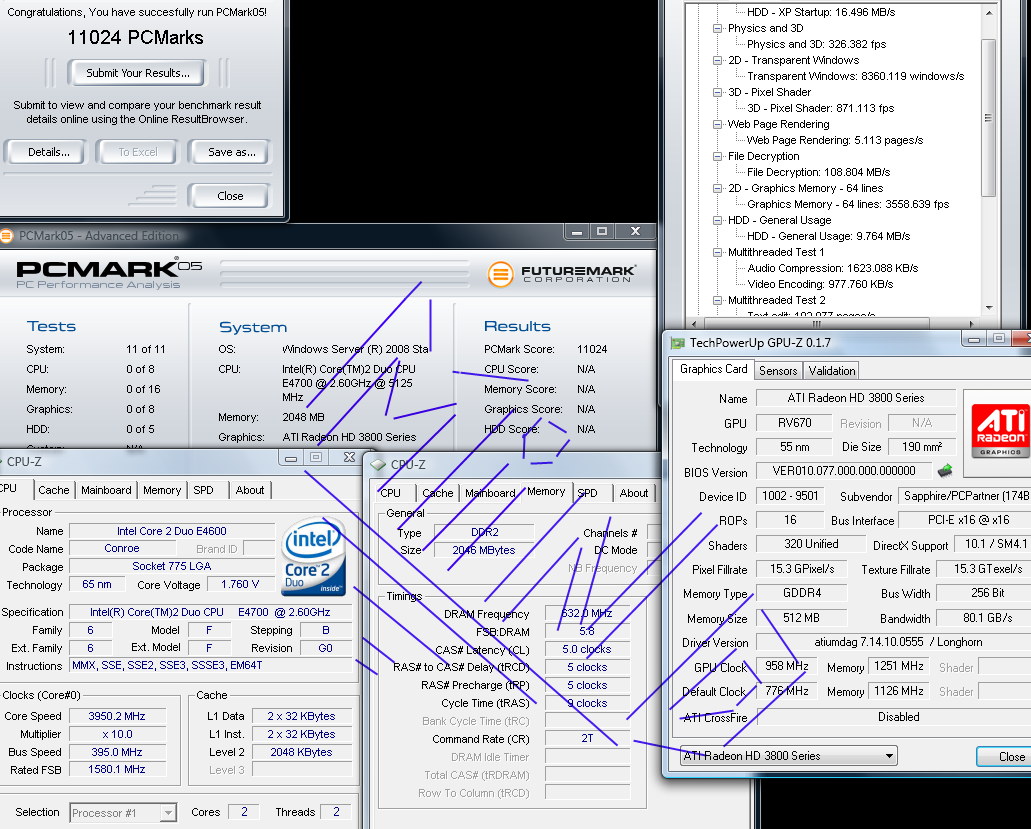The height and width of the screenshot is (829, 1031).
Task: Minimize the GPU-Z window
Action: point(974,339)
